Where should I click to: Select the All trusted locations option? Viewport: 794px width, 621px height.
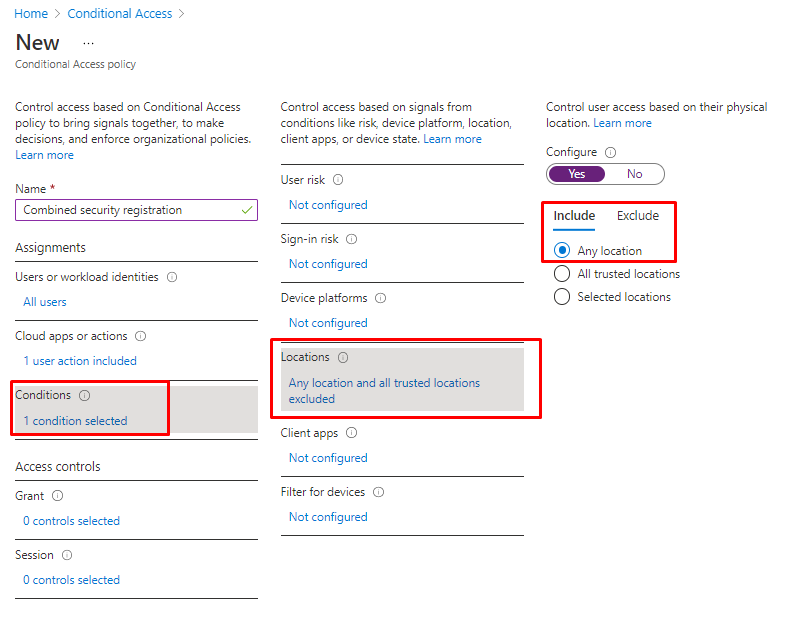tap(562, 274)
